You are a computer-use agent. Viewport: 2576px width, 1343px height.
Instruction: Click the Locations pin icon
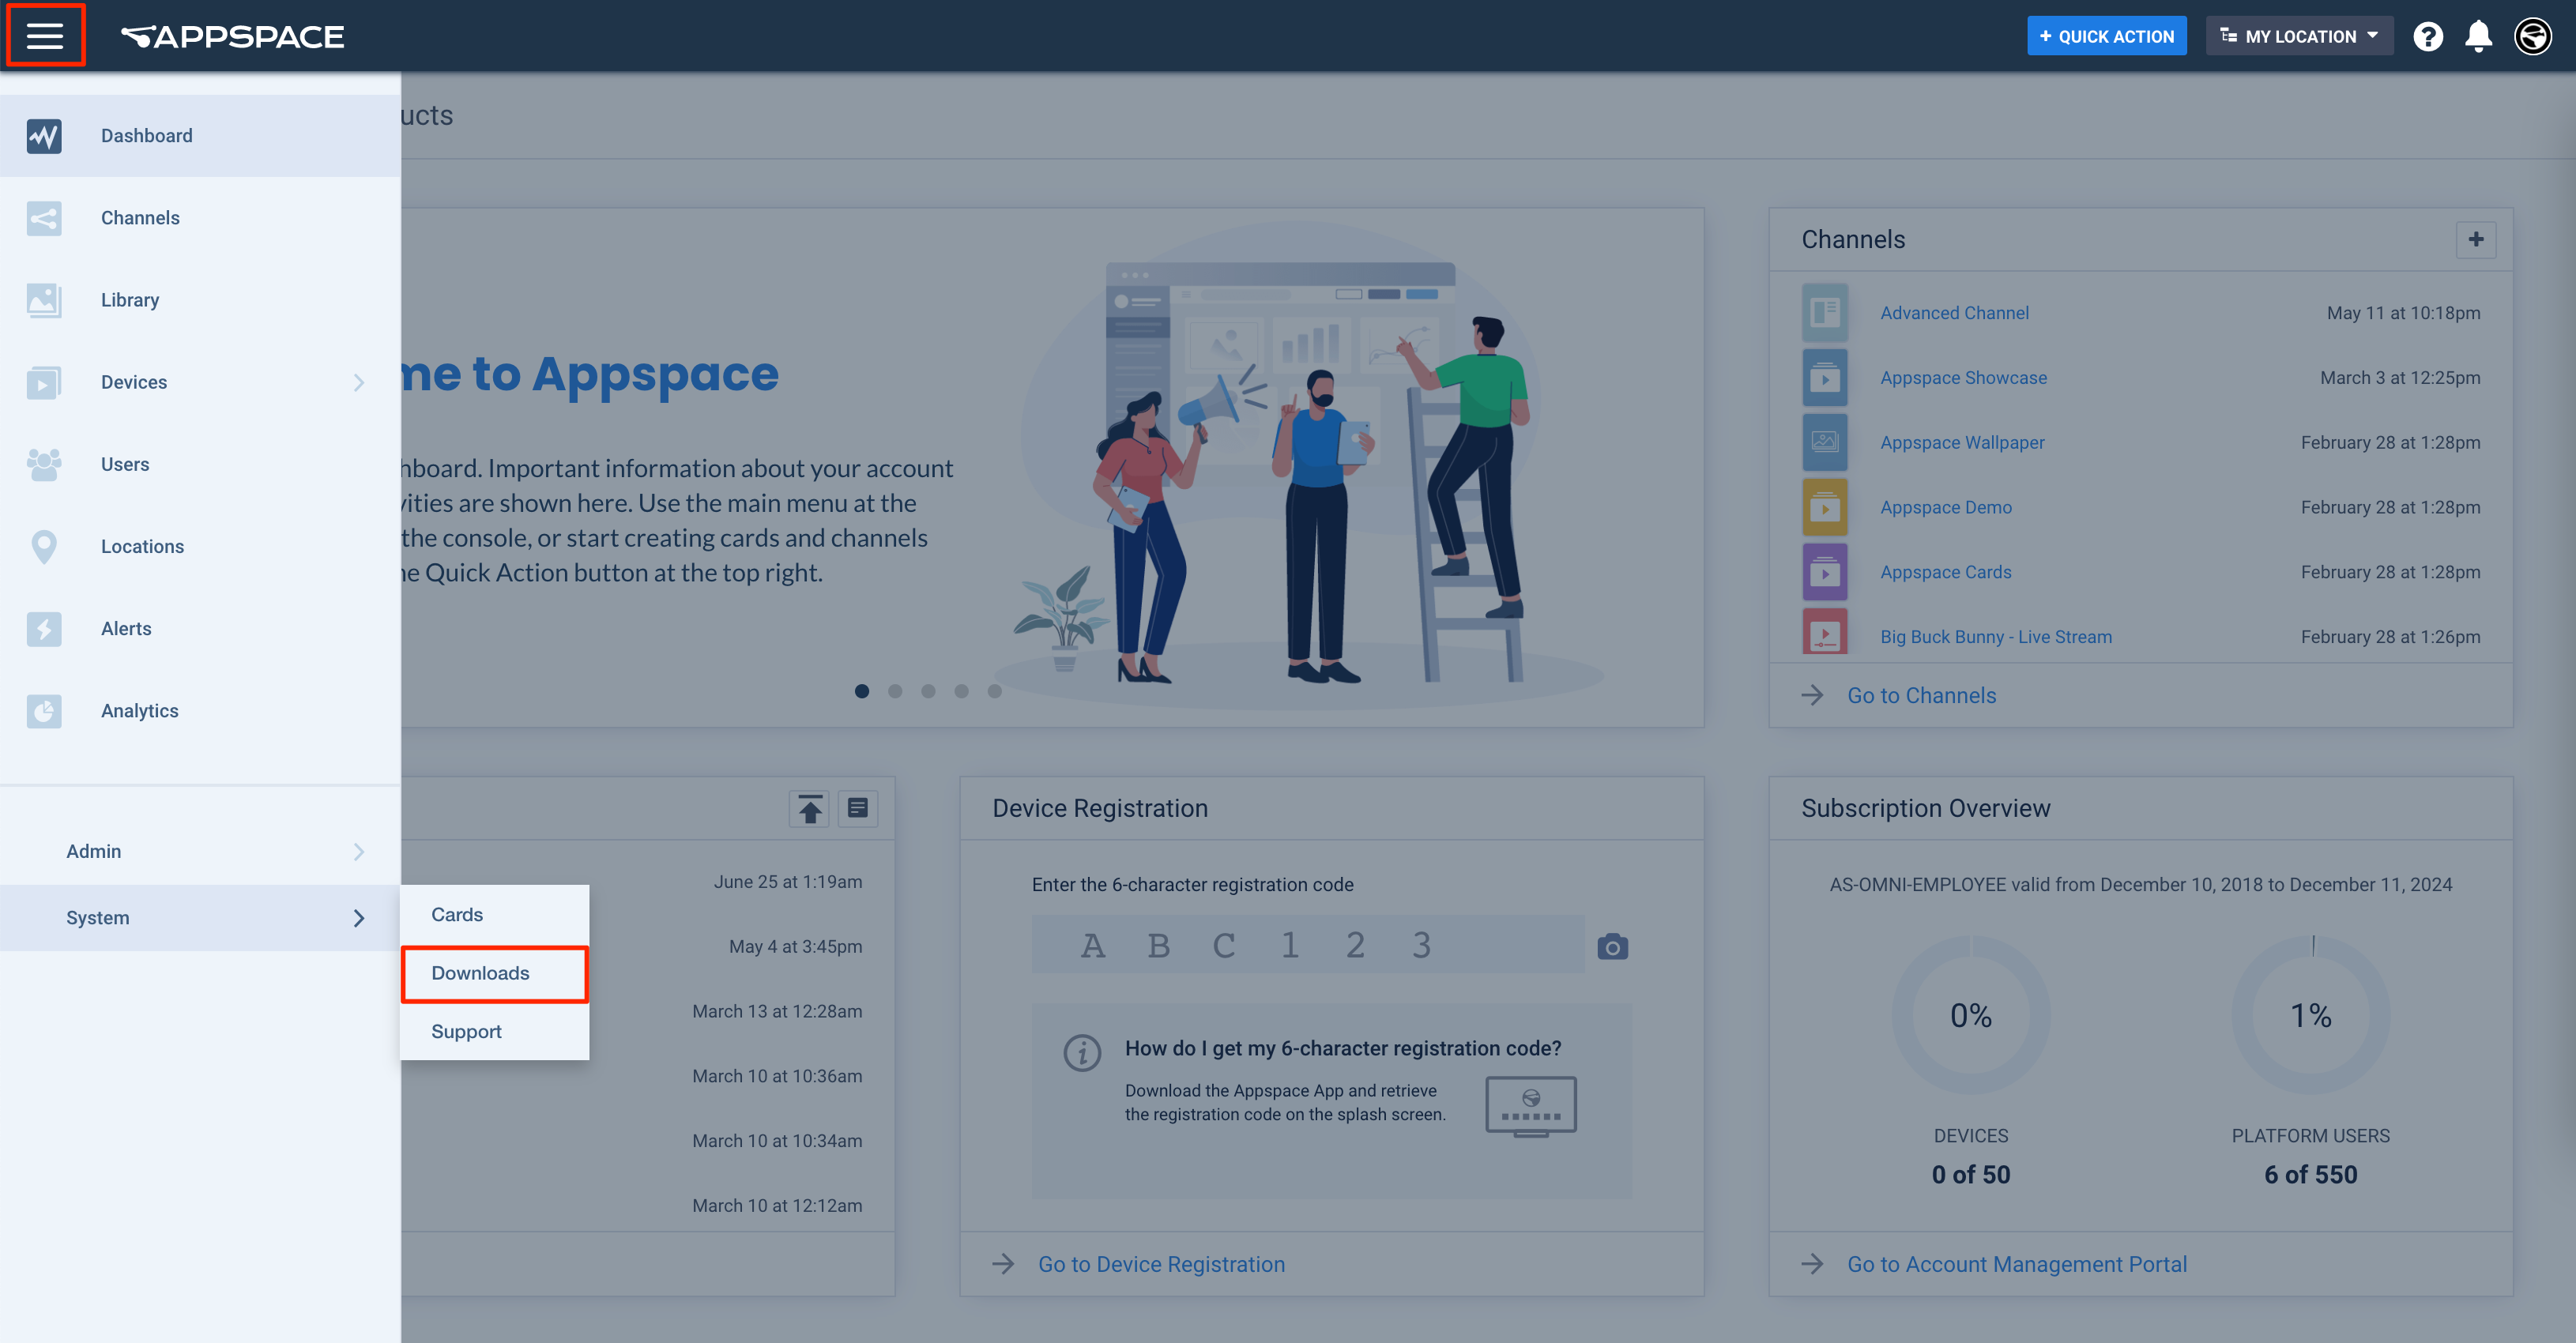(x=44, y=546)
